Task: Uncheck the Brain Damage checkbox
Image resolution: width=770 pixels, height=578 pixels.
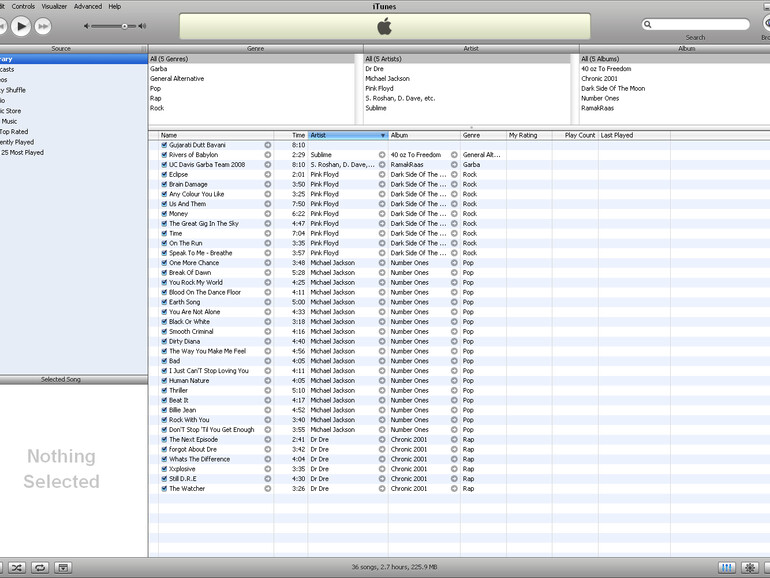Action: 165,184
